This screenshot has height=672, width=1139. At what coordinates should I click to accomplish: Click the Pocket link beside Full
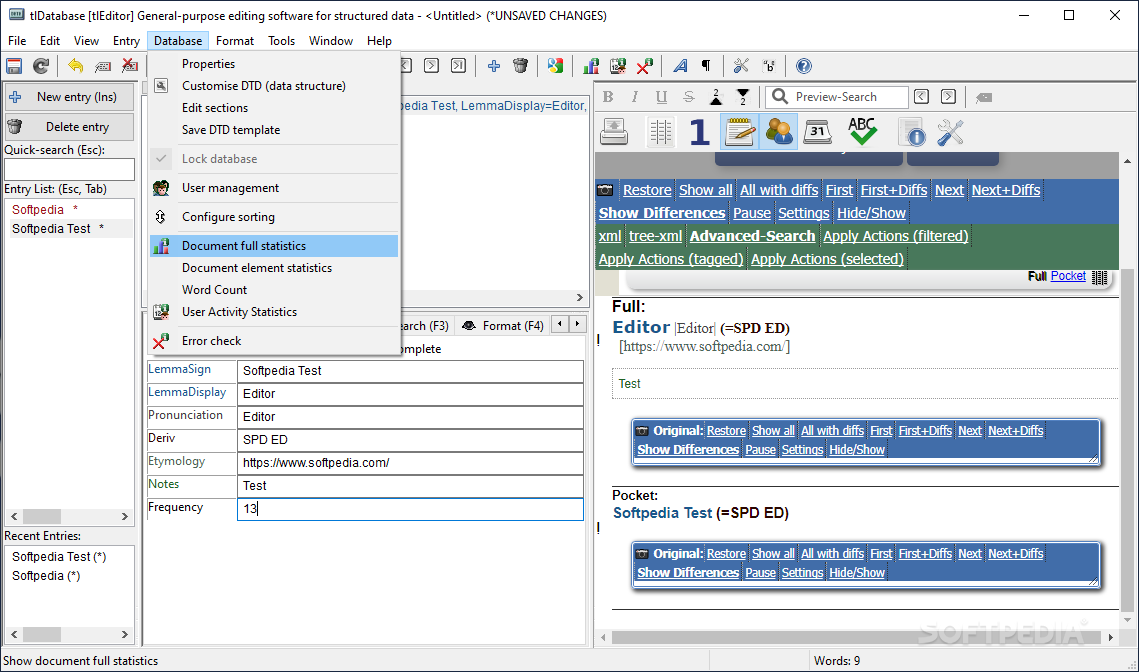[1068, 276]
